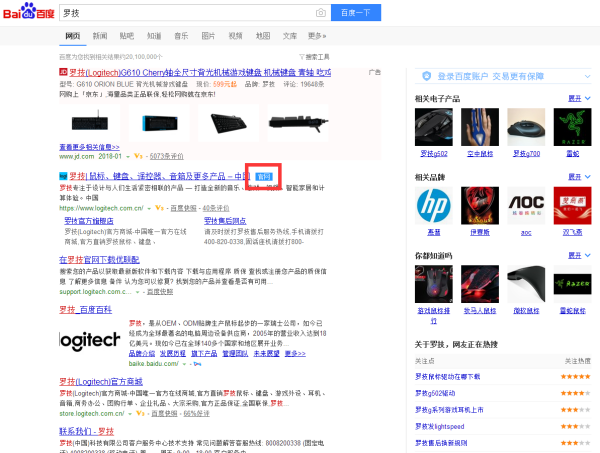Viewport: 600px width, 453px height.
Task: Switch to the 知道 tab
Action: click(154, 36)
